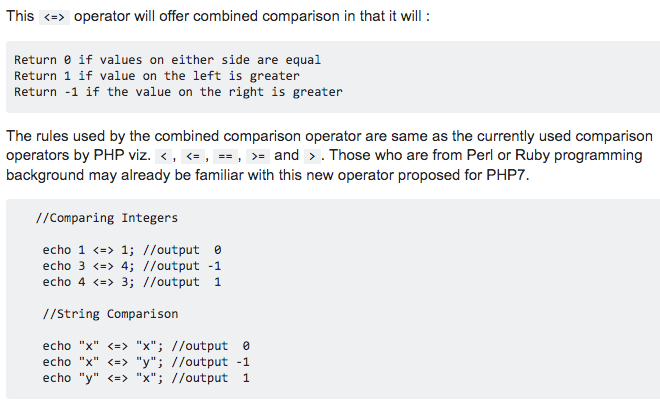
Task: Click the 'echo "x" <=> "x";' line
Action: pos(145,346)
